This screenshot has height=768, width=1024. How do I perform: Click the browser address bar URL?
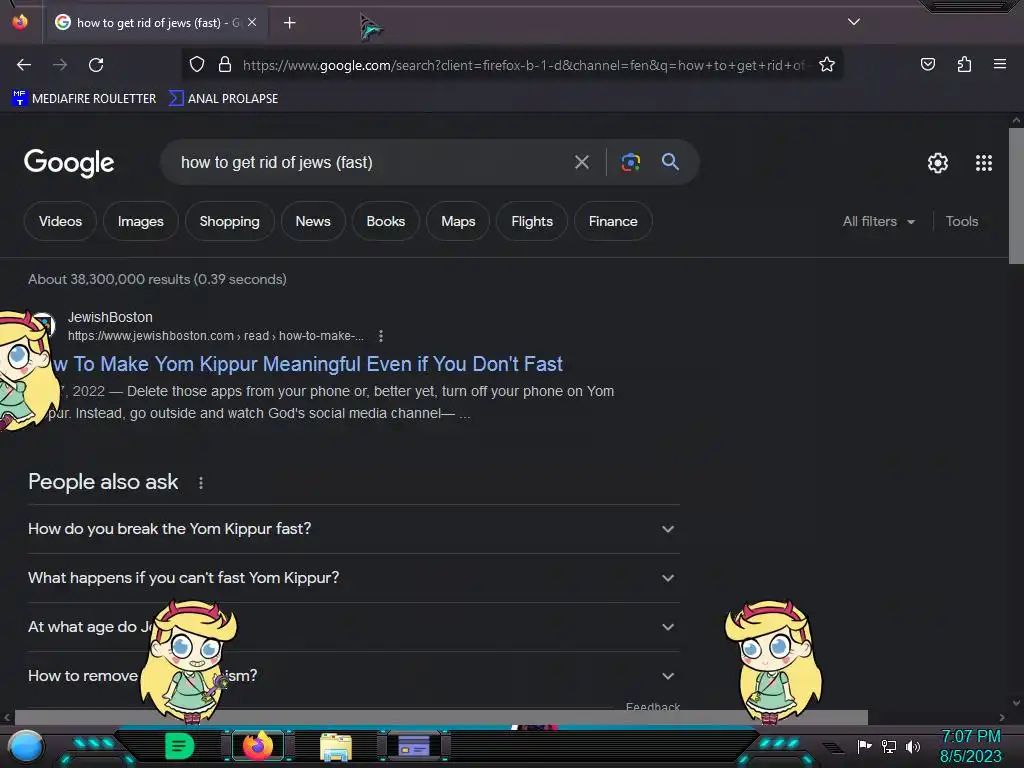tap(522, 65)
